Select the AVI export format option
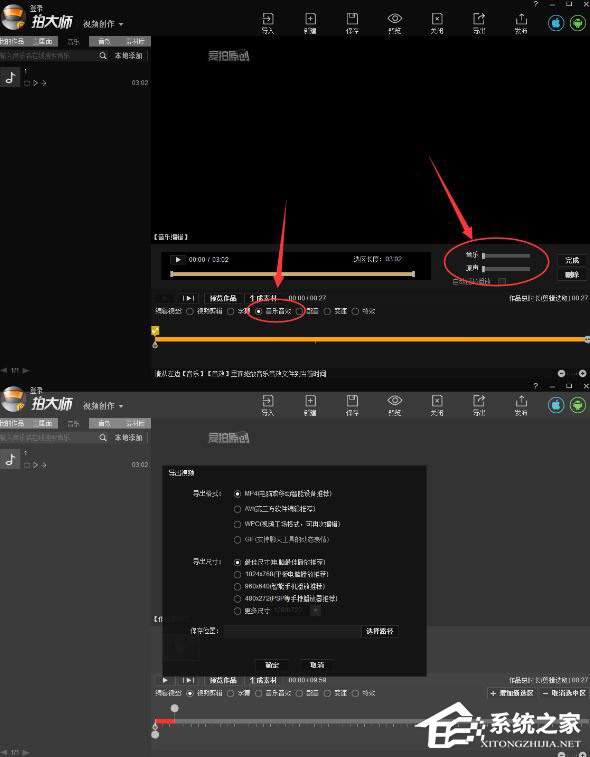 [x=237, y=509]
